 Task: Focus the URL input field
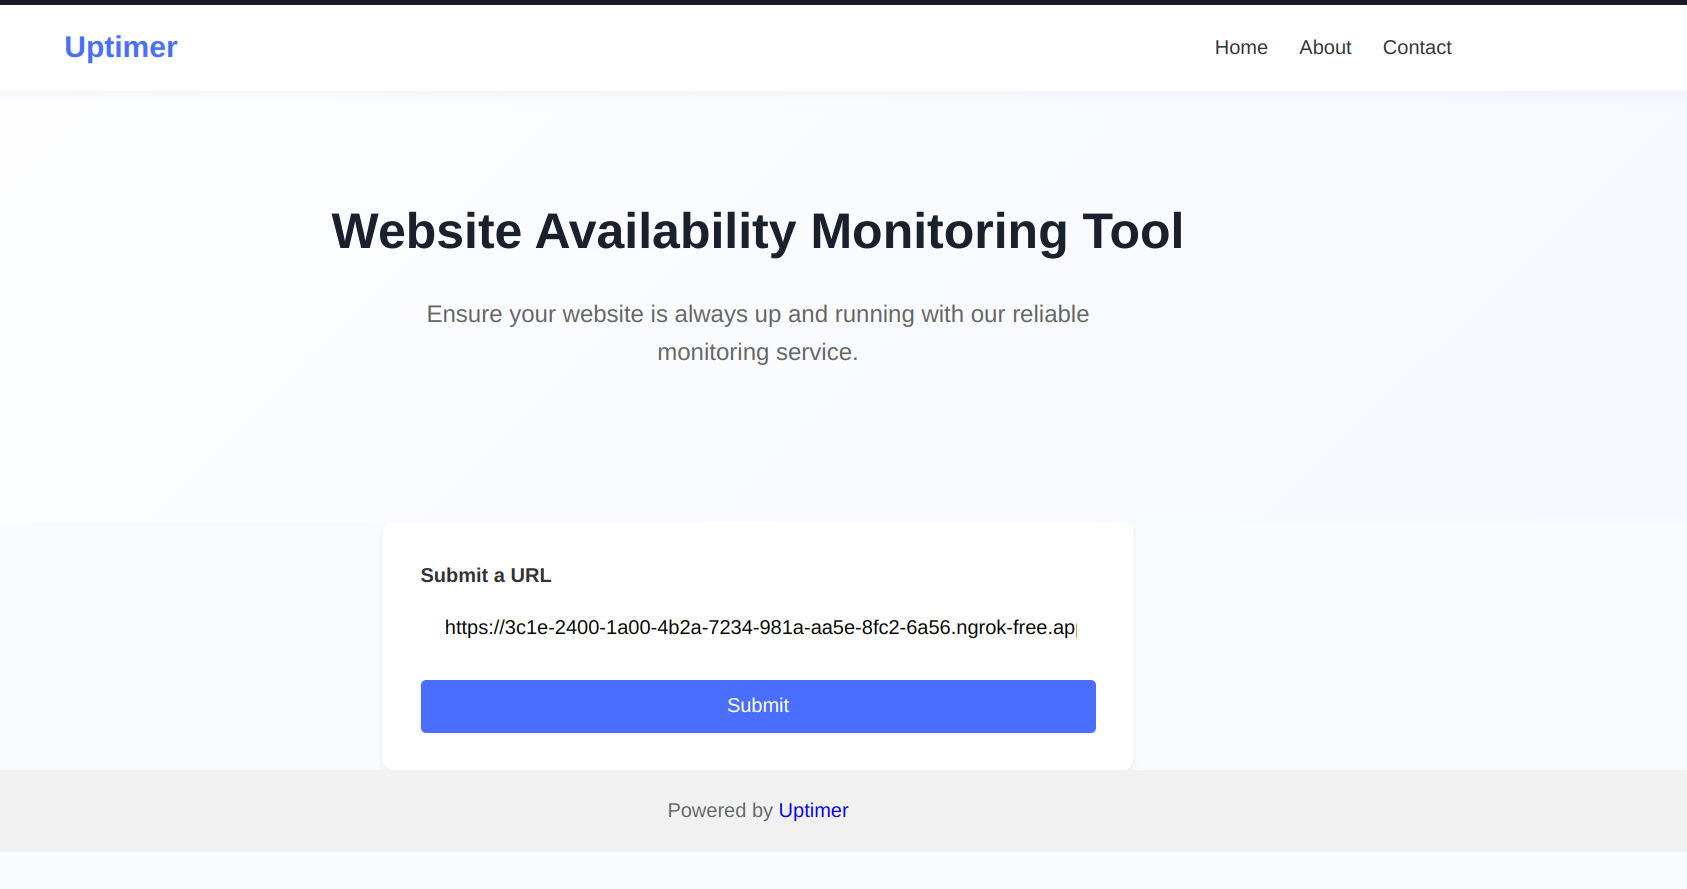(x=758, y=628)
